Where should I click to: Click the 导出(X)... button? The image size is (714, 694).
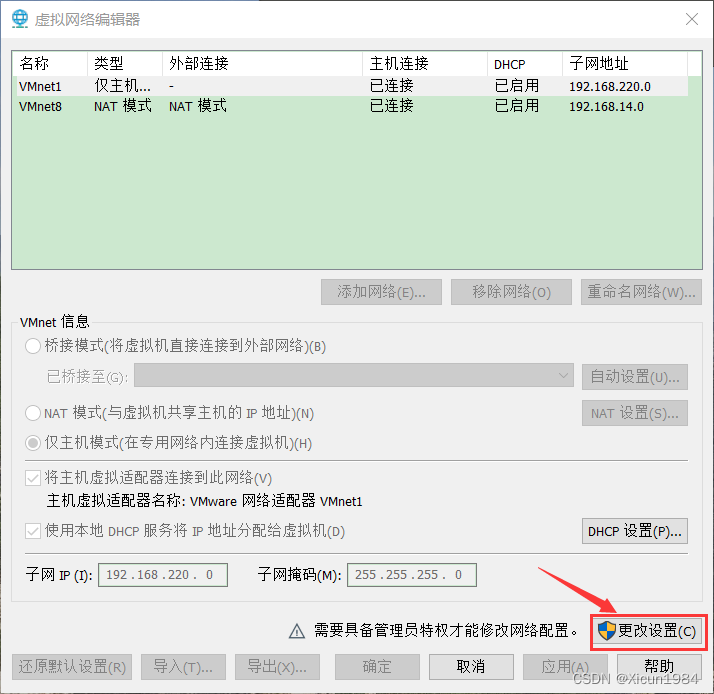277,667
